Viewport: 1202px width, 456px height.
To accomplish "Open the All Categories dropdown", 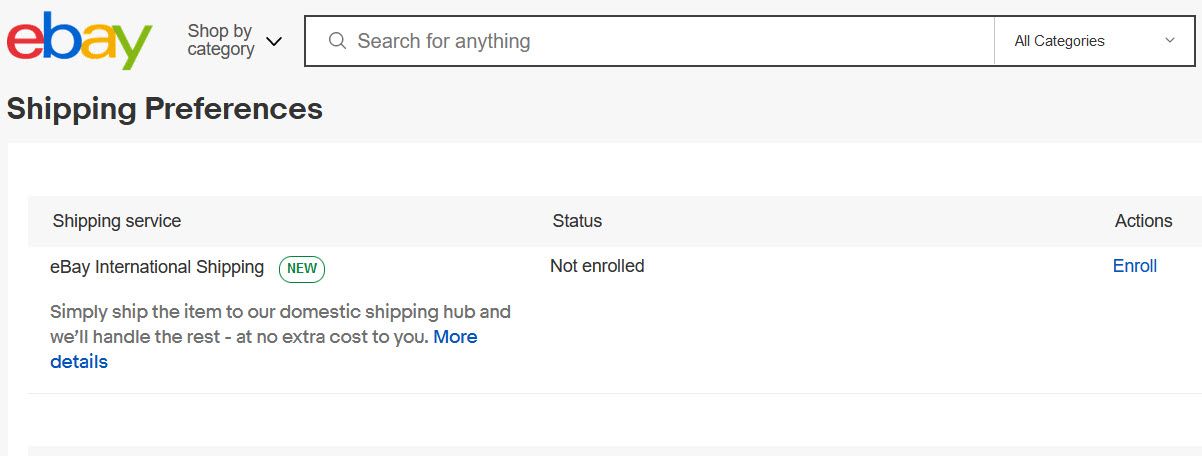I will coord(1094,41).
